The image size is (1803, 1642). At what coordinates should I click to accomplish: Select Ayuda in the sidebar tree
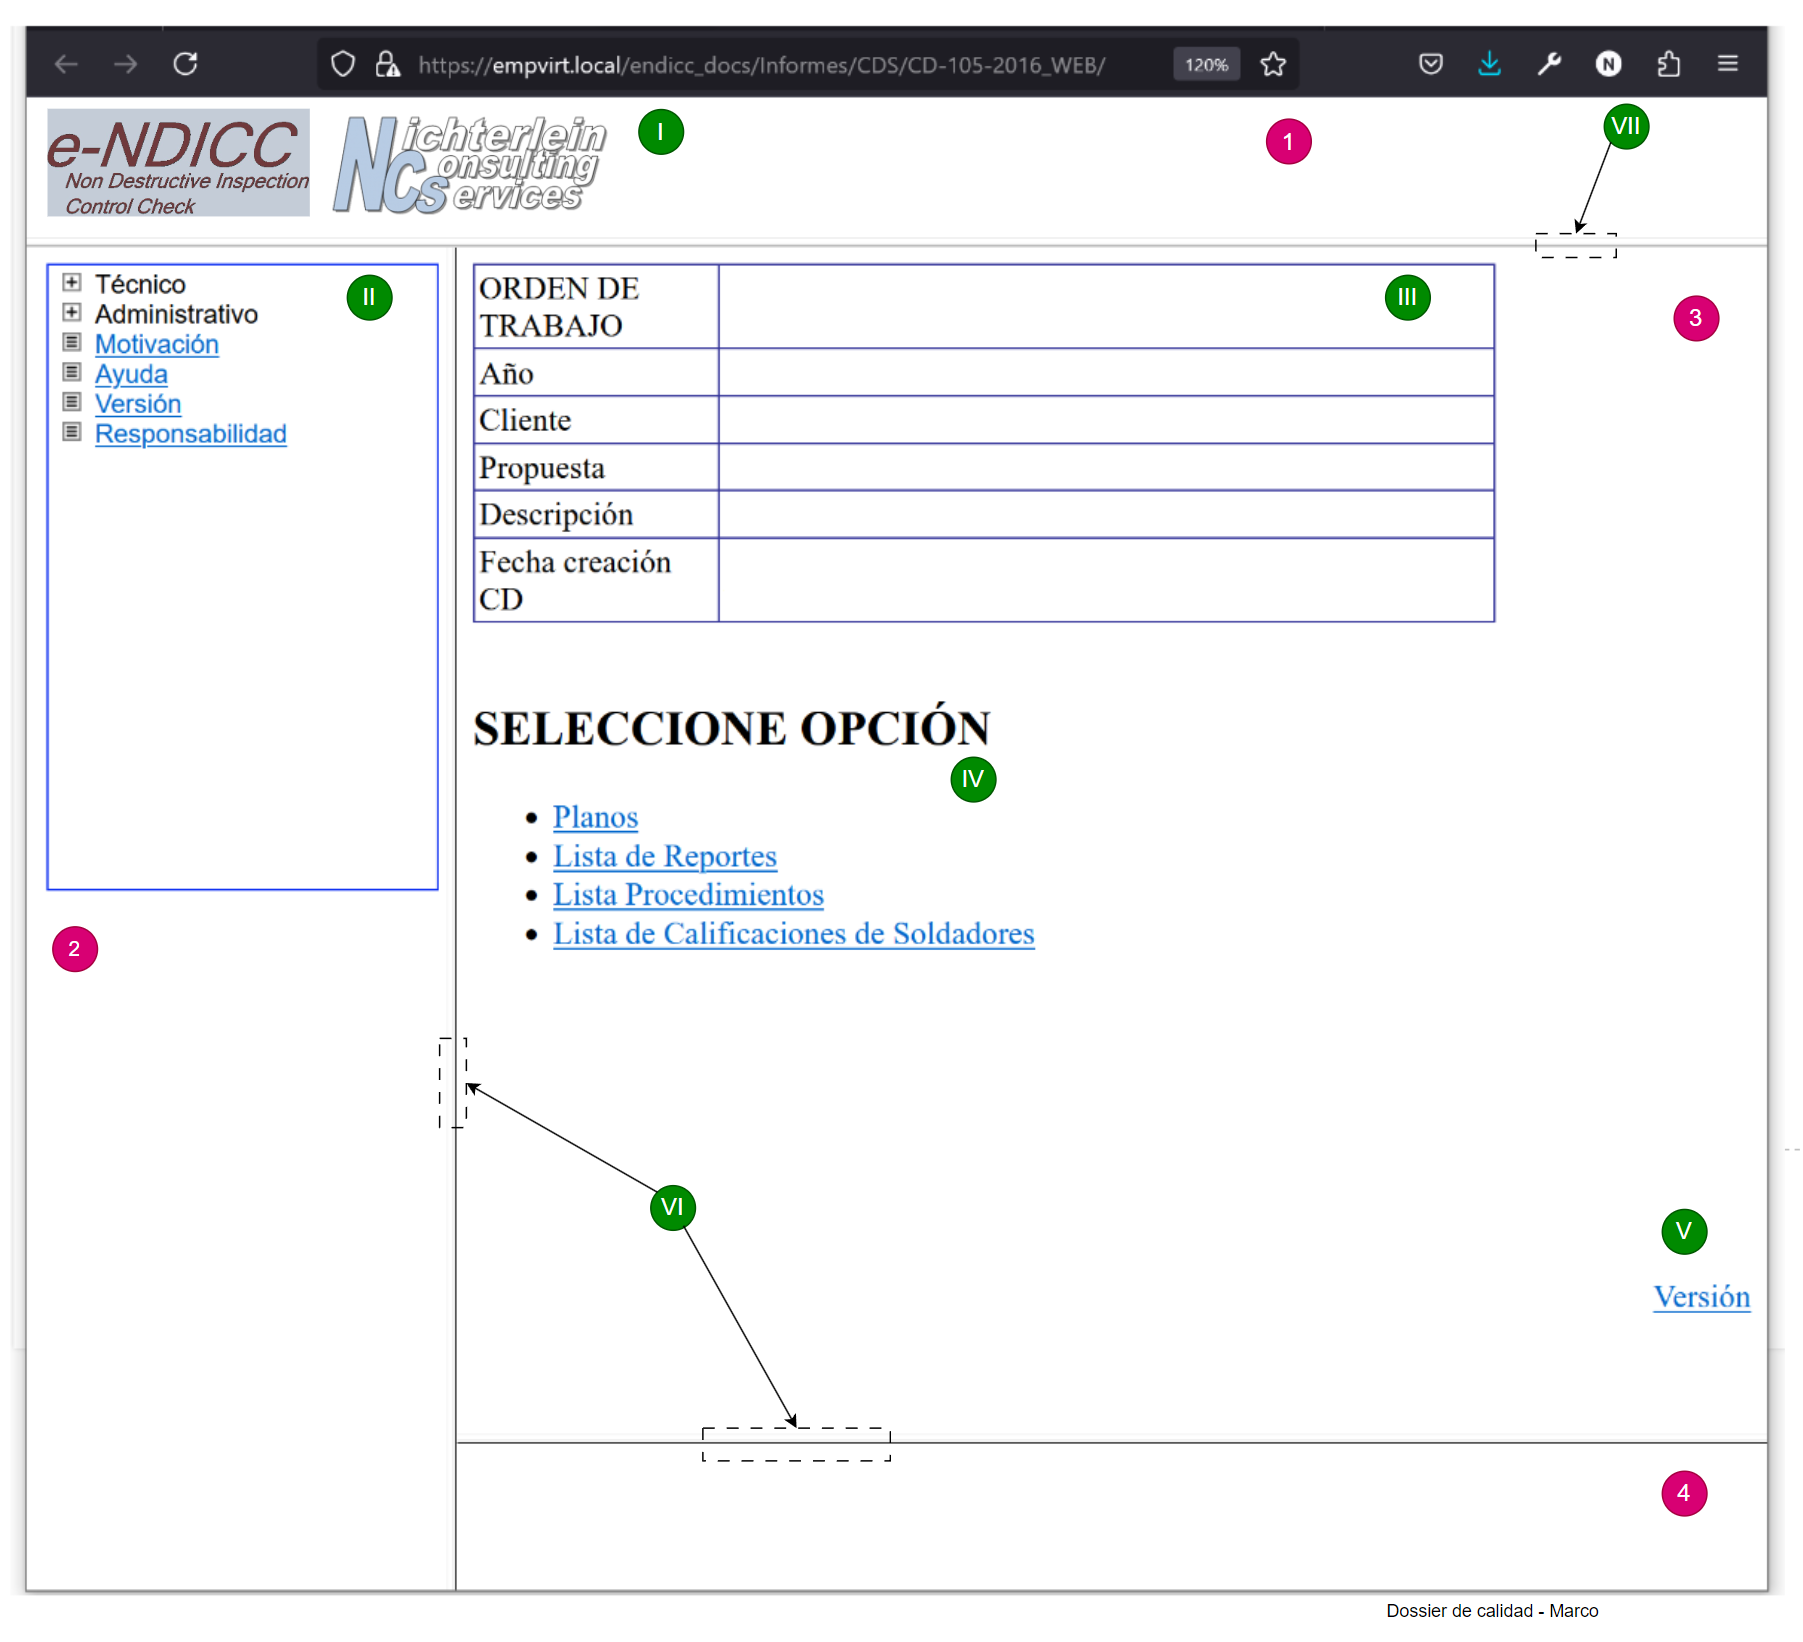pyautogui.click(x=131, y=374)
